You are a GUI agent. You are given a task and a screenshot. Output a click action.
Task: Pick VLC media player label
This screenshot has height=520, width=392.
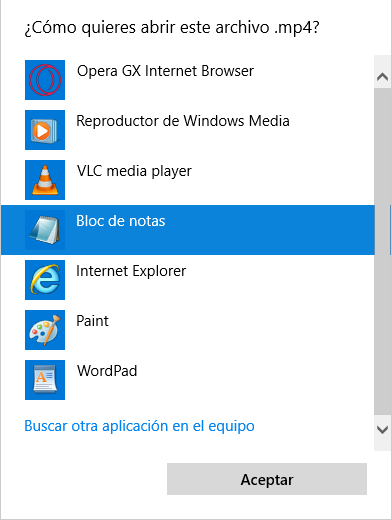click(134, 171)
